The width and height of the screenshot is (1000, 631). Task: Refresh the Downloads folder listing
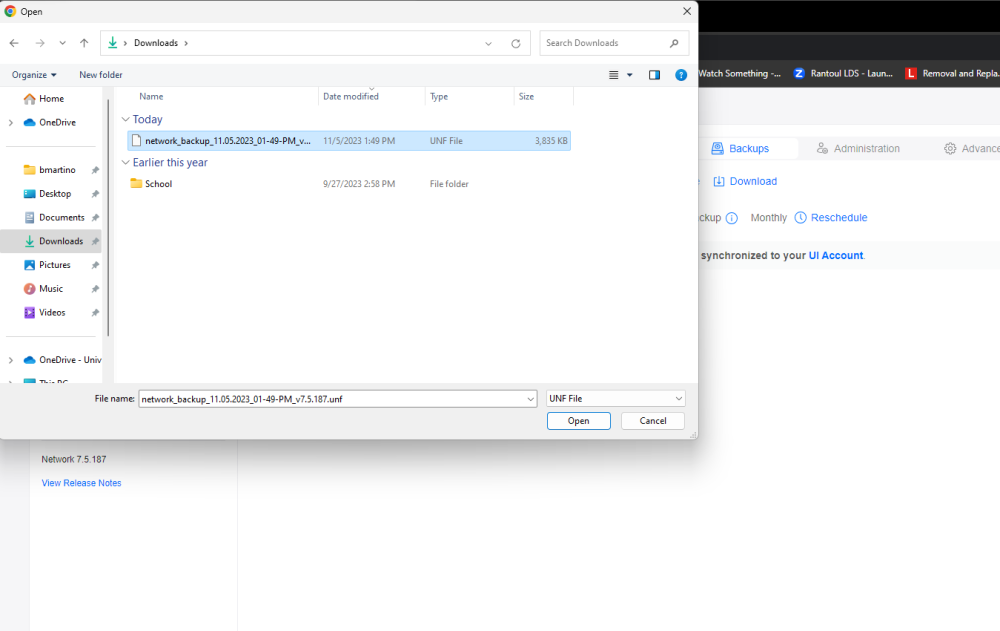click(x=516, y=43)
